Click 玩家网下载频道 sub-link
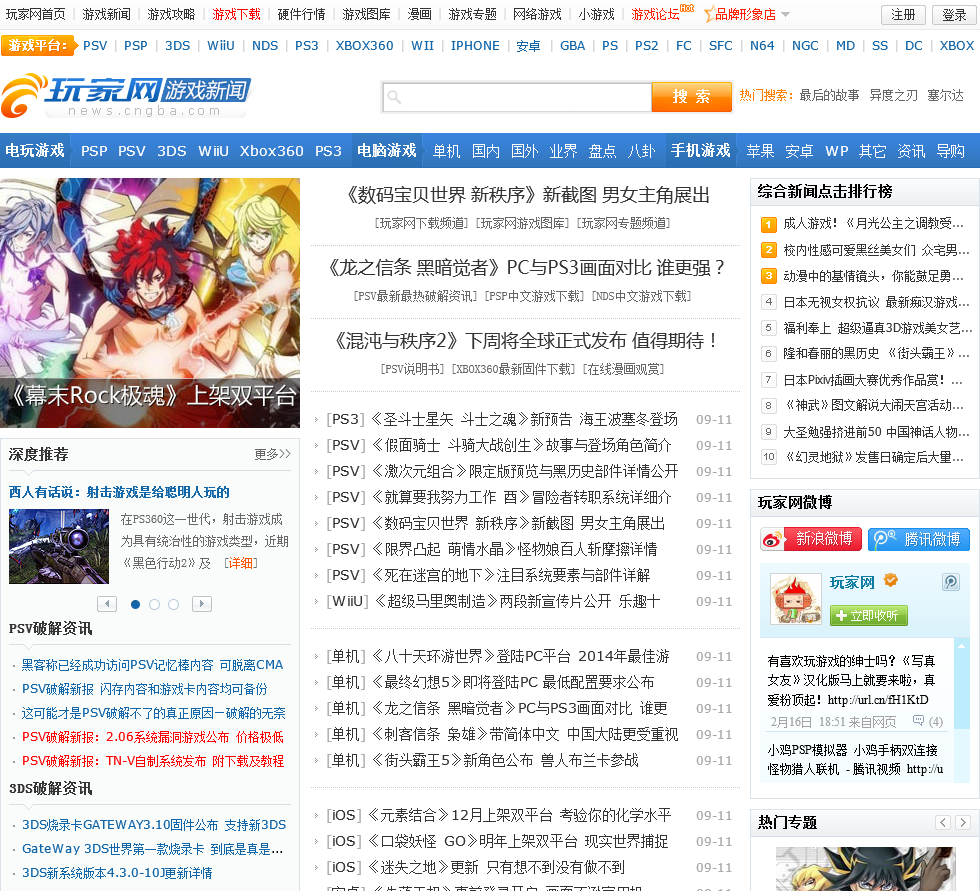 (x=421, y=223)
